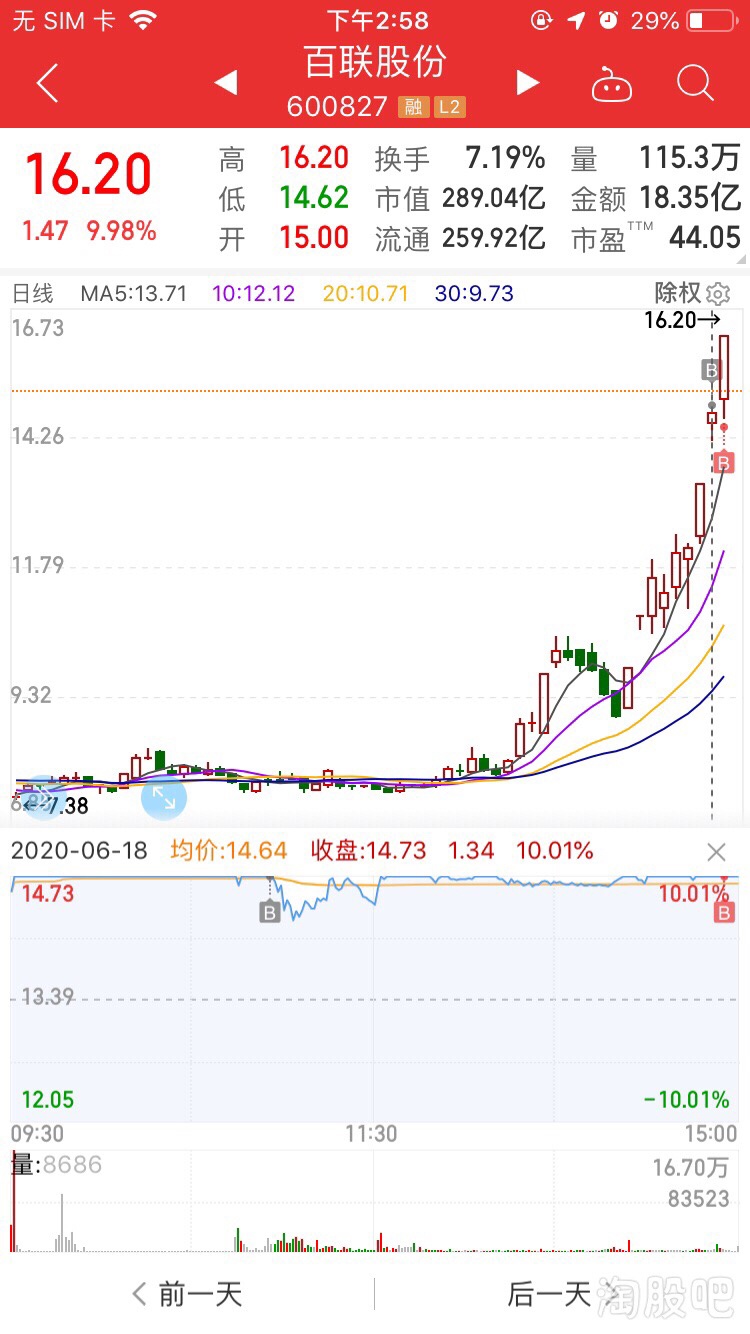Tap the L2 level badge

coord(449,106)
